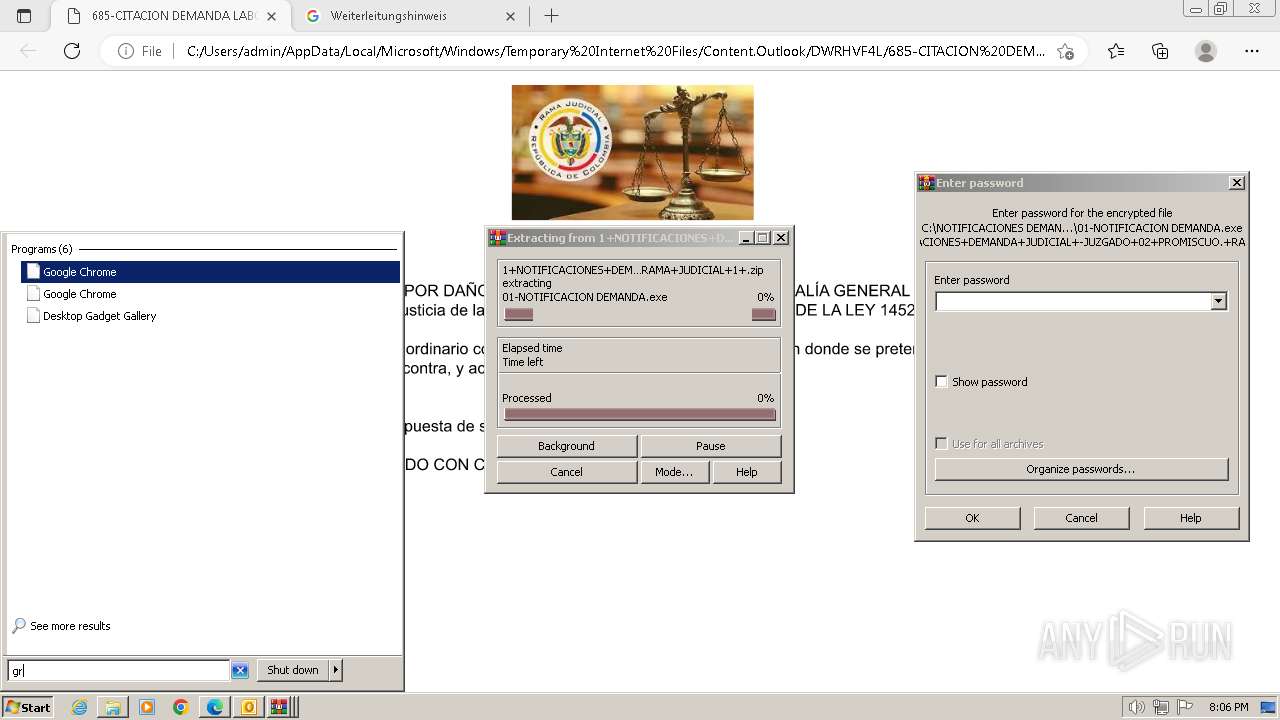Clear the Start menu search box

[x=240, y=670]
